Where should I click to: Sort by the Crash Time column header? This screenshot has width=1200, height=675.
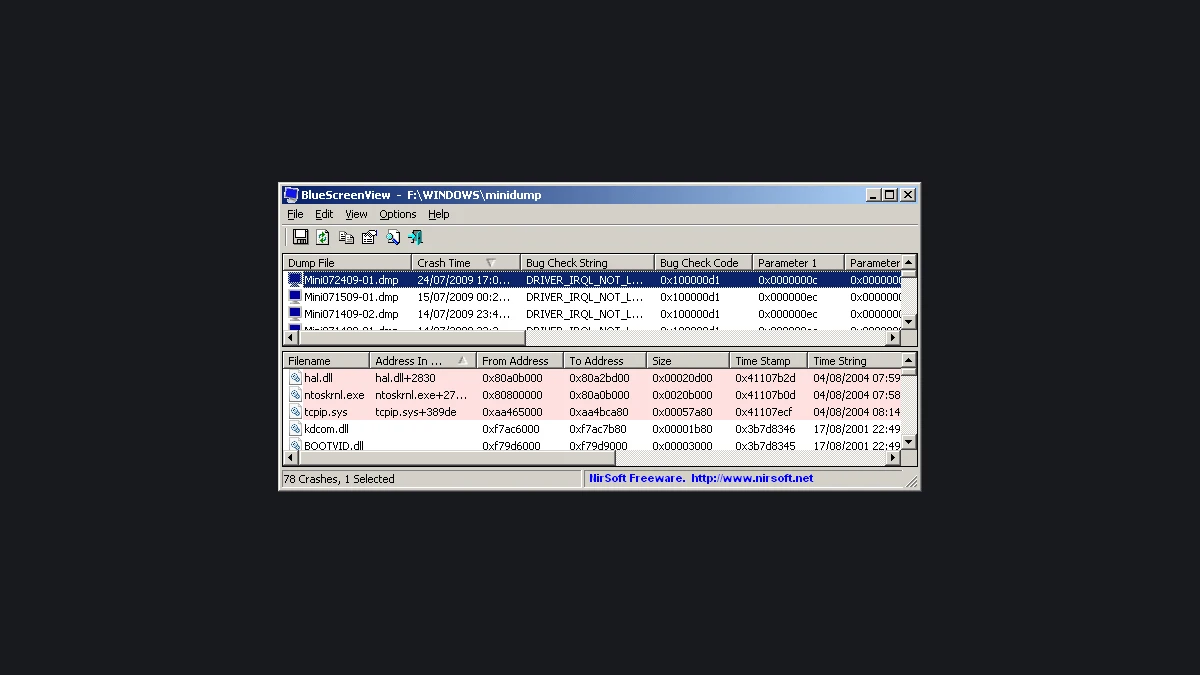click(x=465, y=263)
